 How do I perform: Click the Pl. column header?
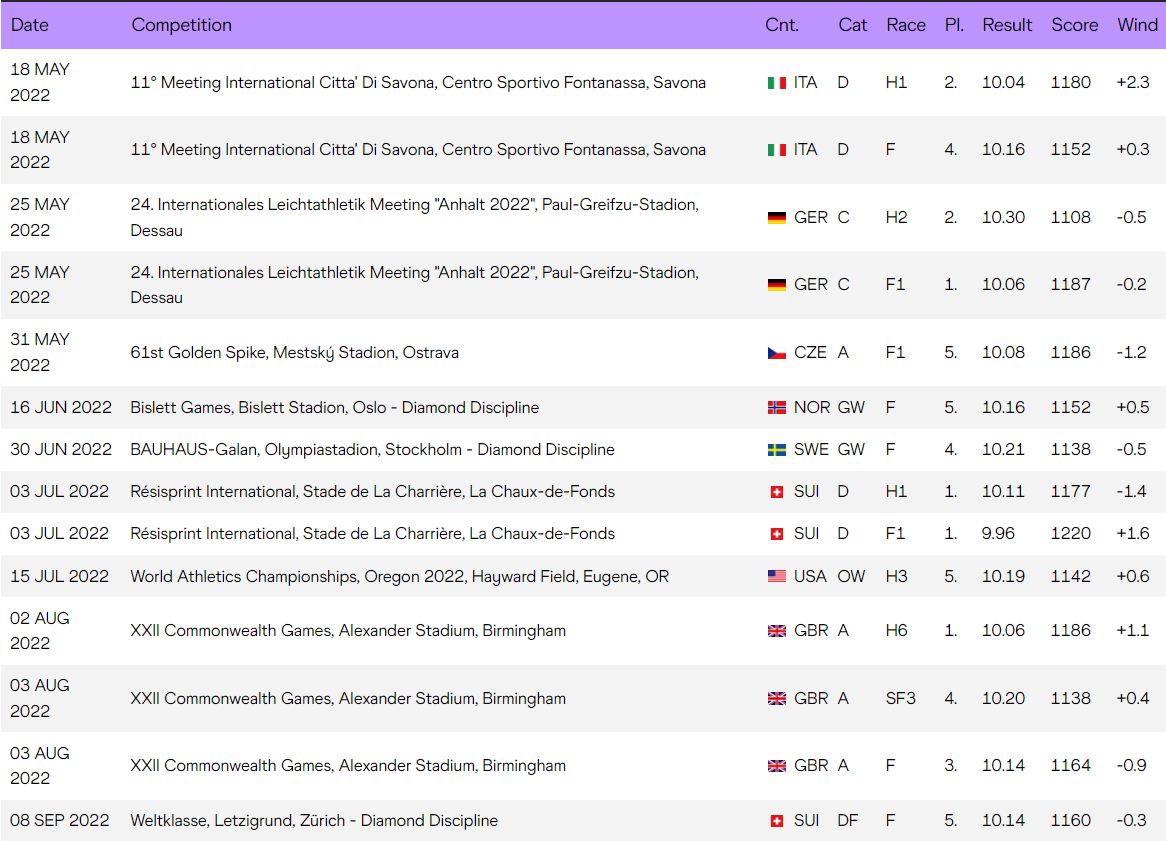pos(954,25)
